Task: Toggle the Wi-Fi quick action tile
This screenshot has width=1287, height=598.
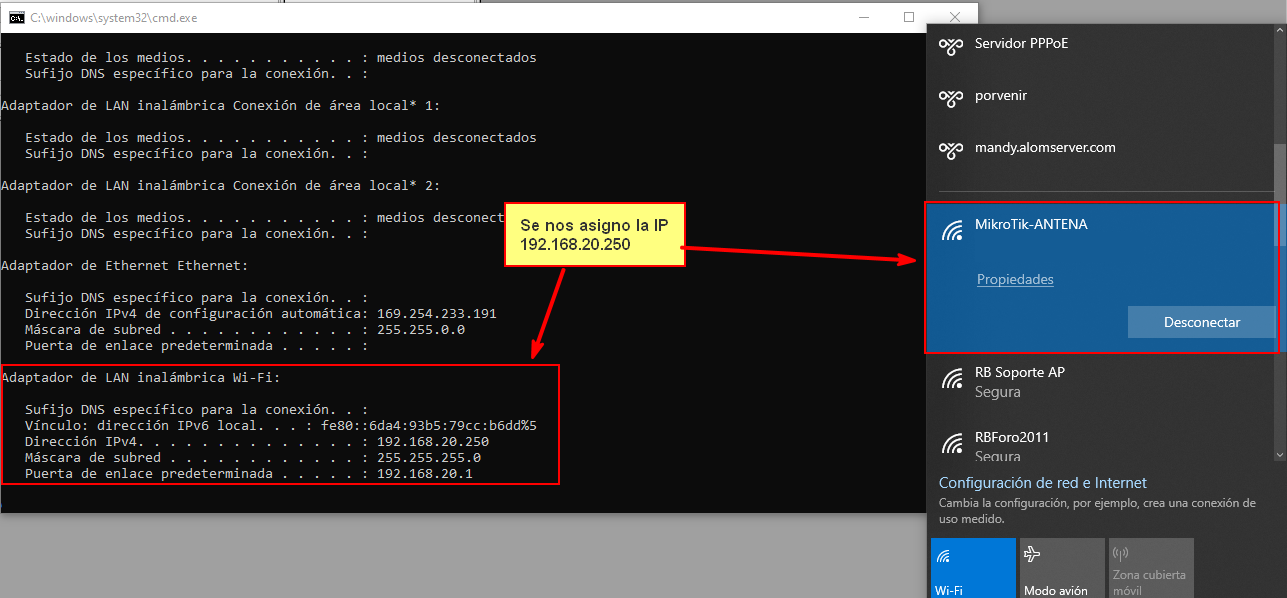Action: coord(972,568)
